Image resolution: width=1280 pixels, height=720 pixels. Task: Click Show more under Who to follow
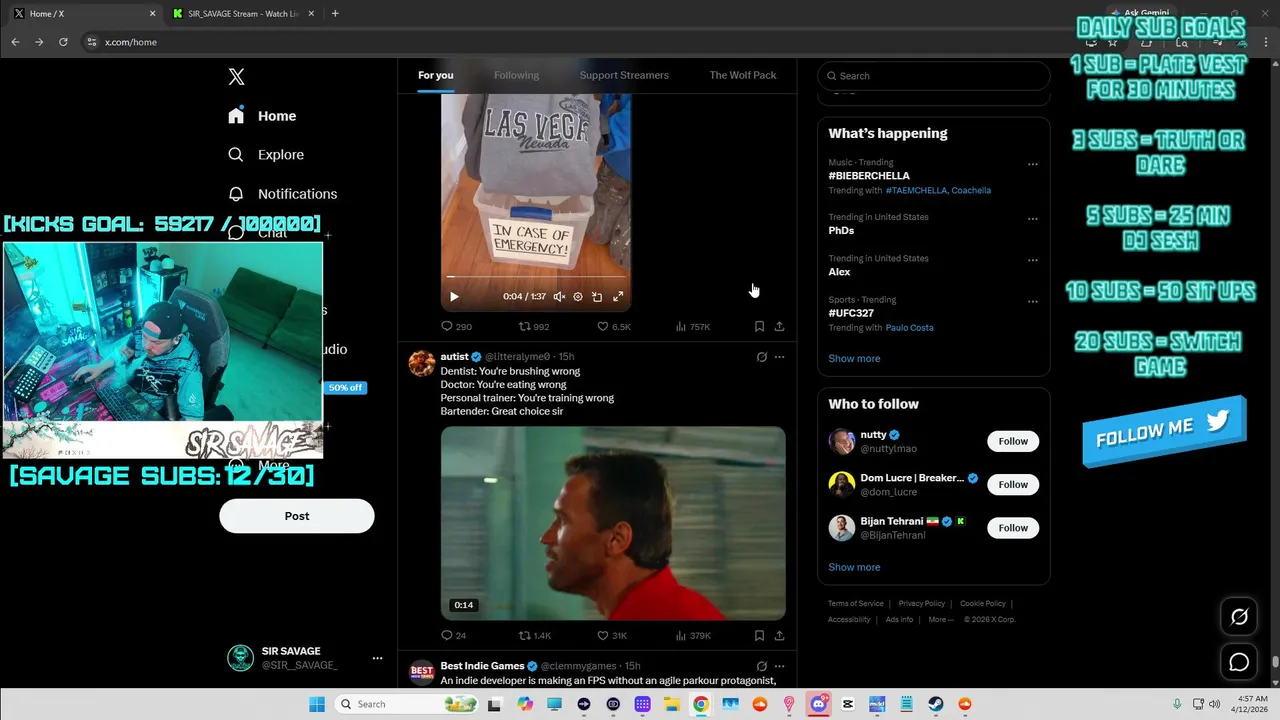pyautogui.click(x=854, y=567)
